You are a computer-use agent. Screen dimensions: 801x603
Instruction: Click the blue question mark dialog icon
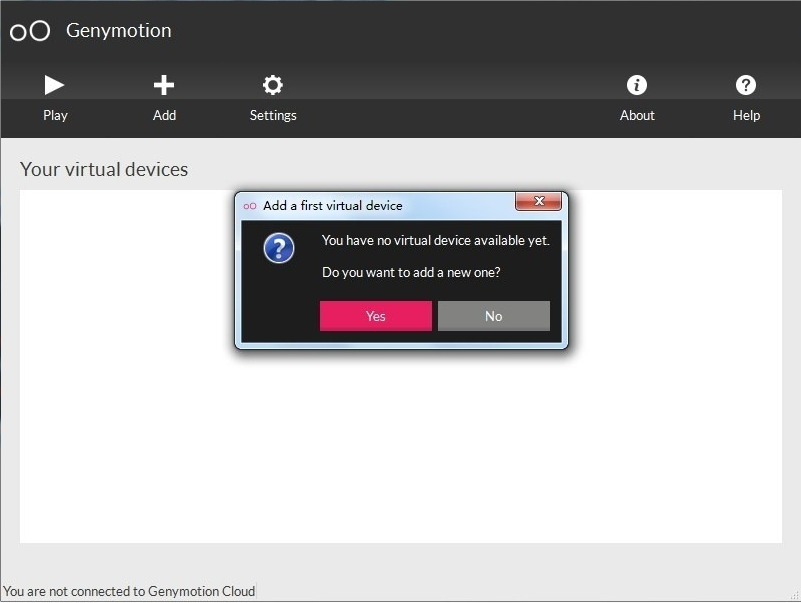(x=279, y=248)
